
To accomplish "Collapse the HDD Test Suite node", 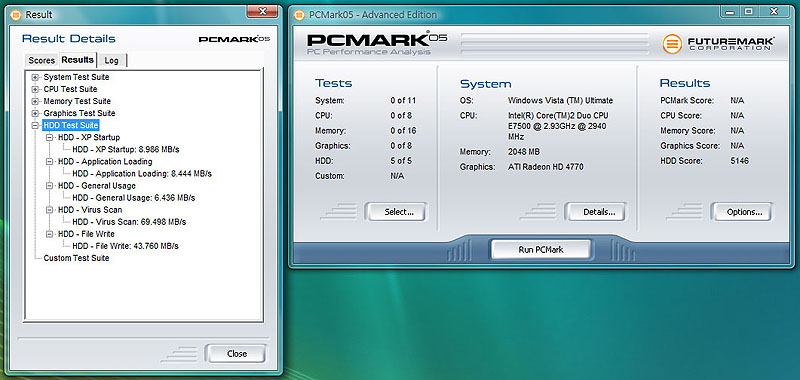I will pos(35,125).
